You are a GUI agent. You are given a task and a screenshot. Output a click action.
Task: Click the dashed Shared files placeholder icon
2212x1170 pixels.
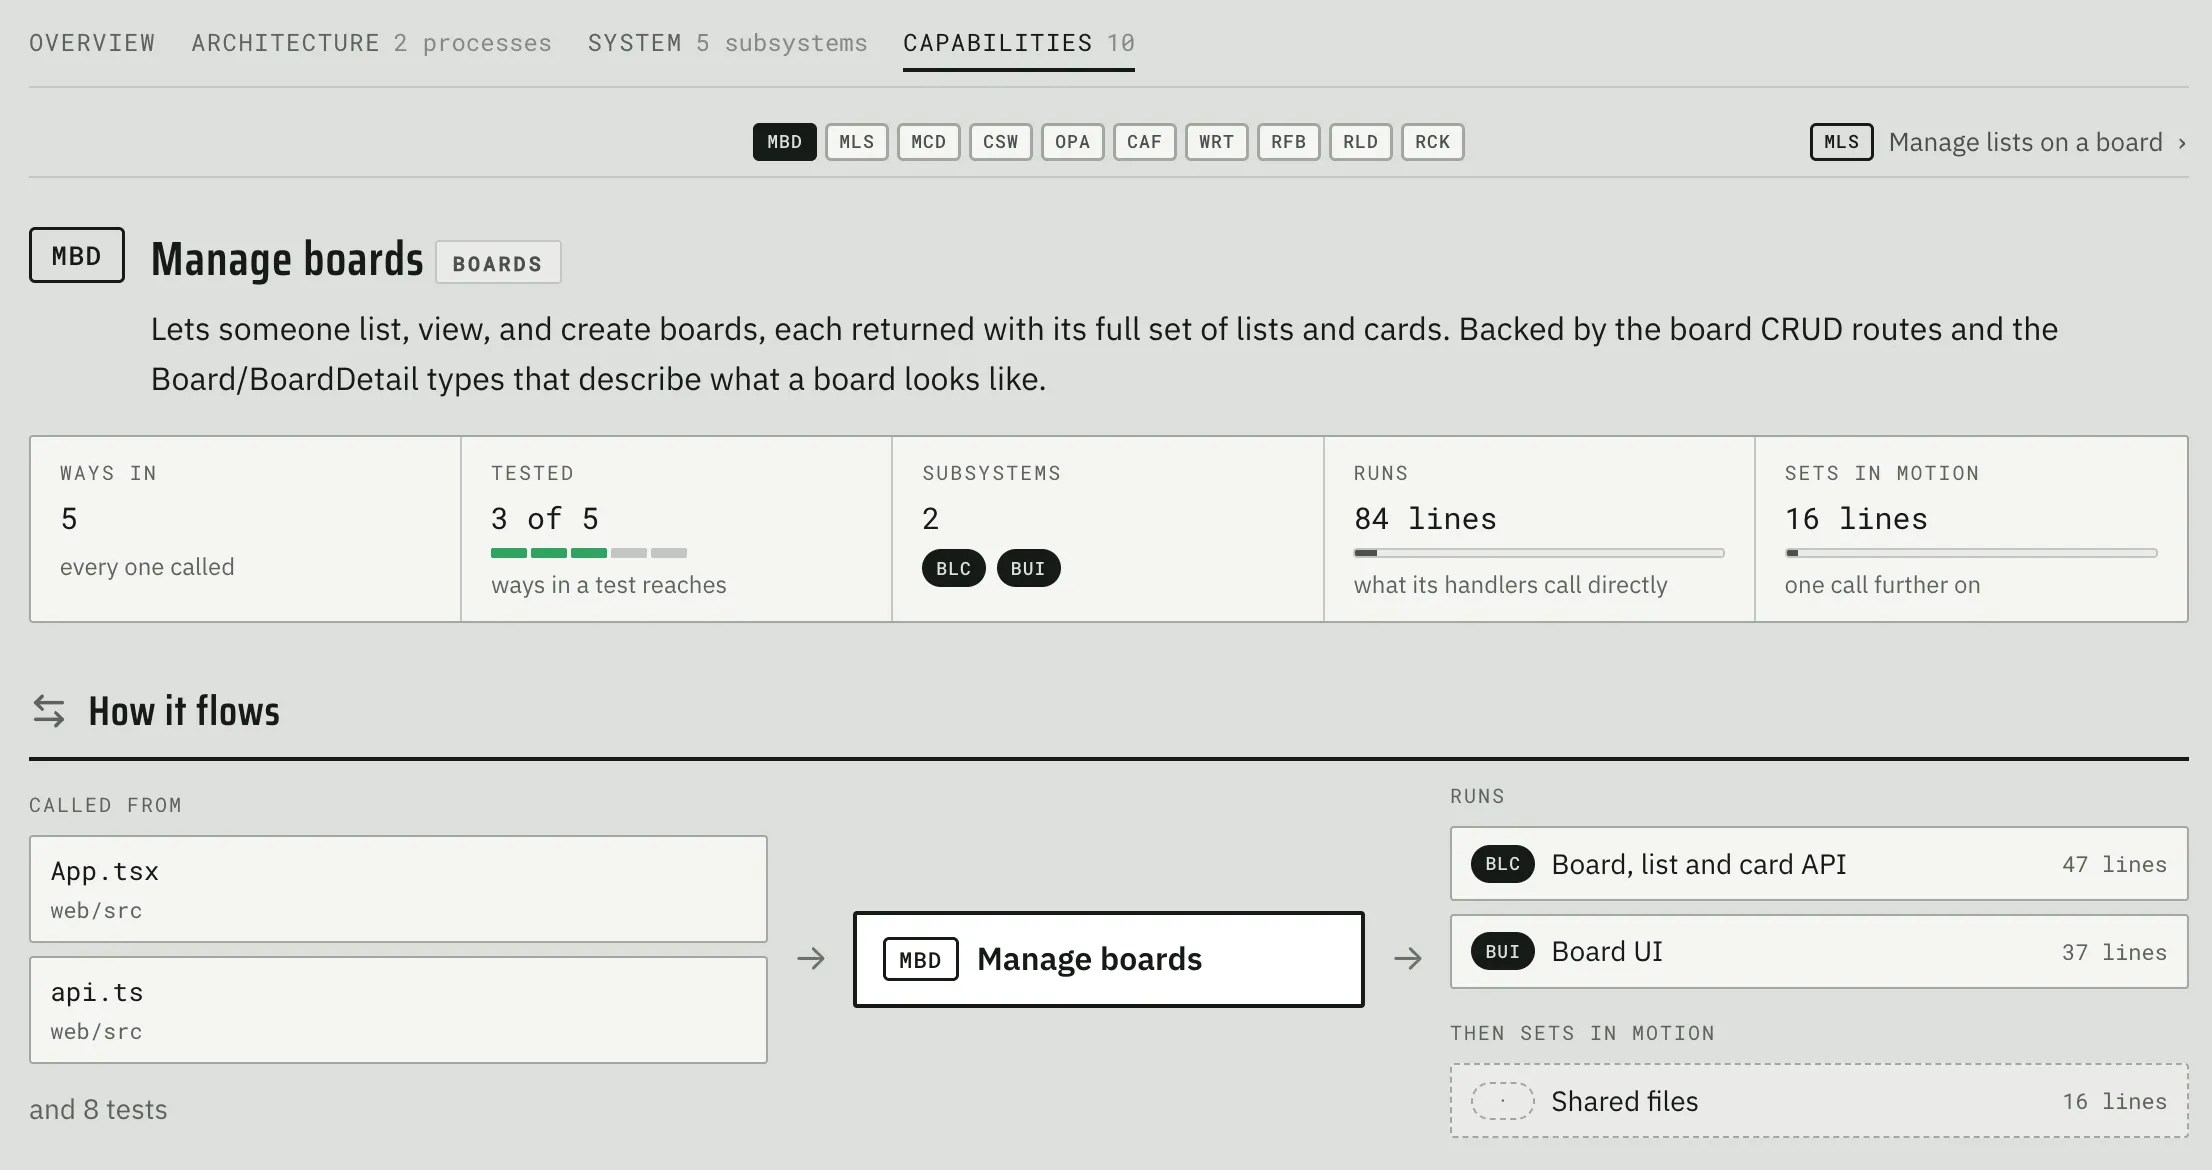click(1502, 1101)
